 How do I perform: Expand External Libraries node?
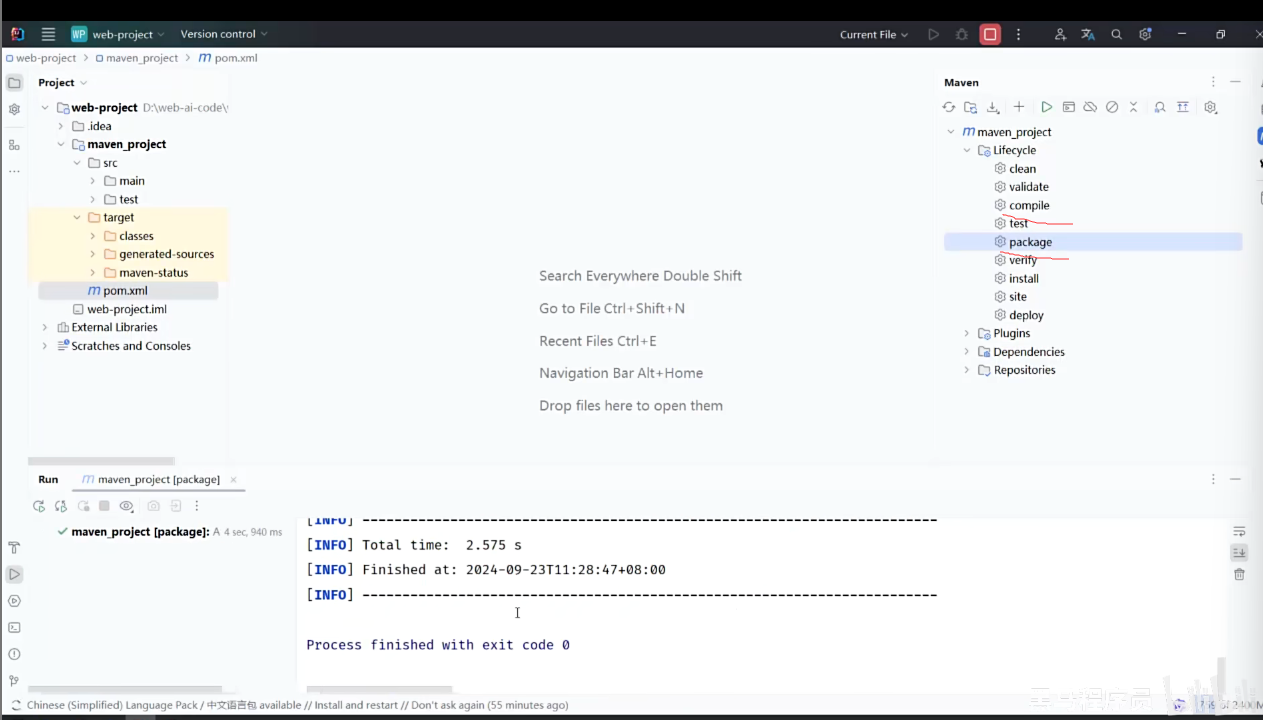[x=45, y=327]
